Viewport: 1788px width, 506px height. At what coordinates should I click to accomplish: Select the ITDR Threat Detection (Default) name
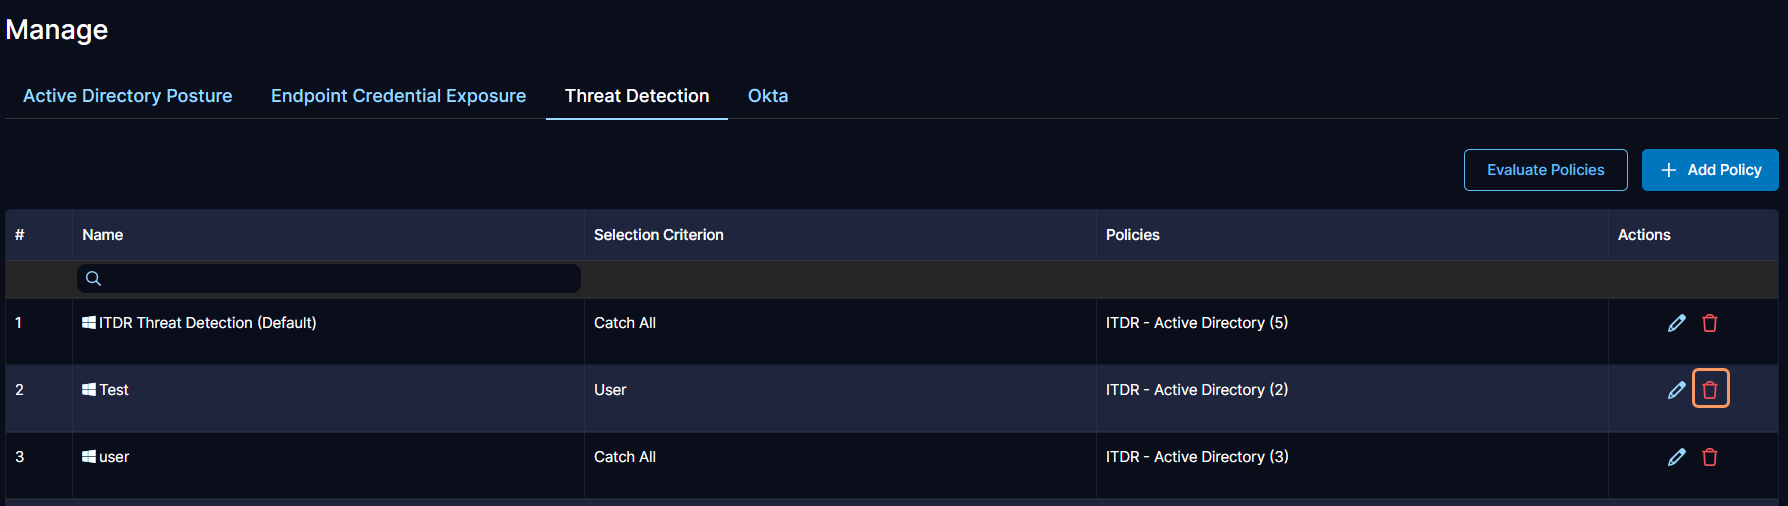click(x=207, y=323)
